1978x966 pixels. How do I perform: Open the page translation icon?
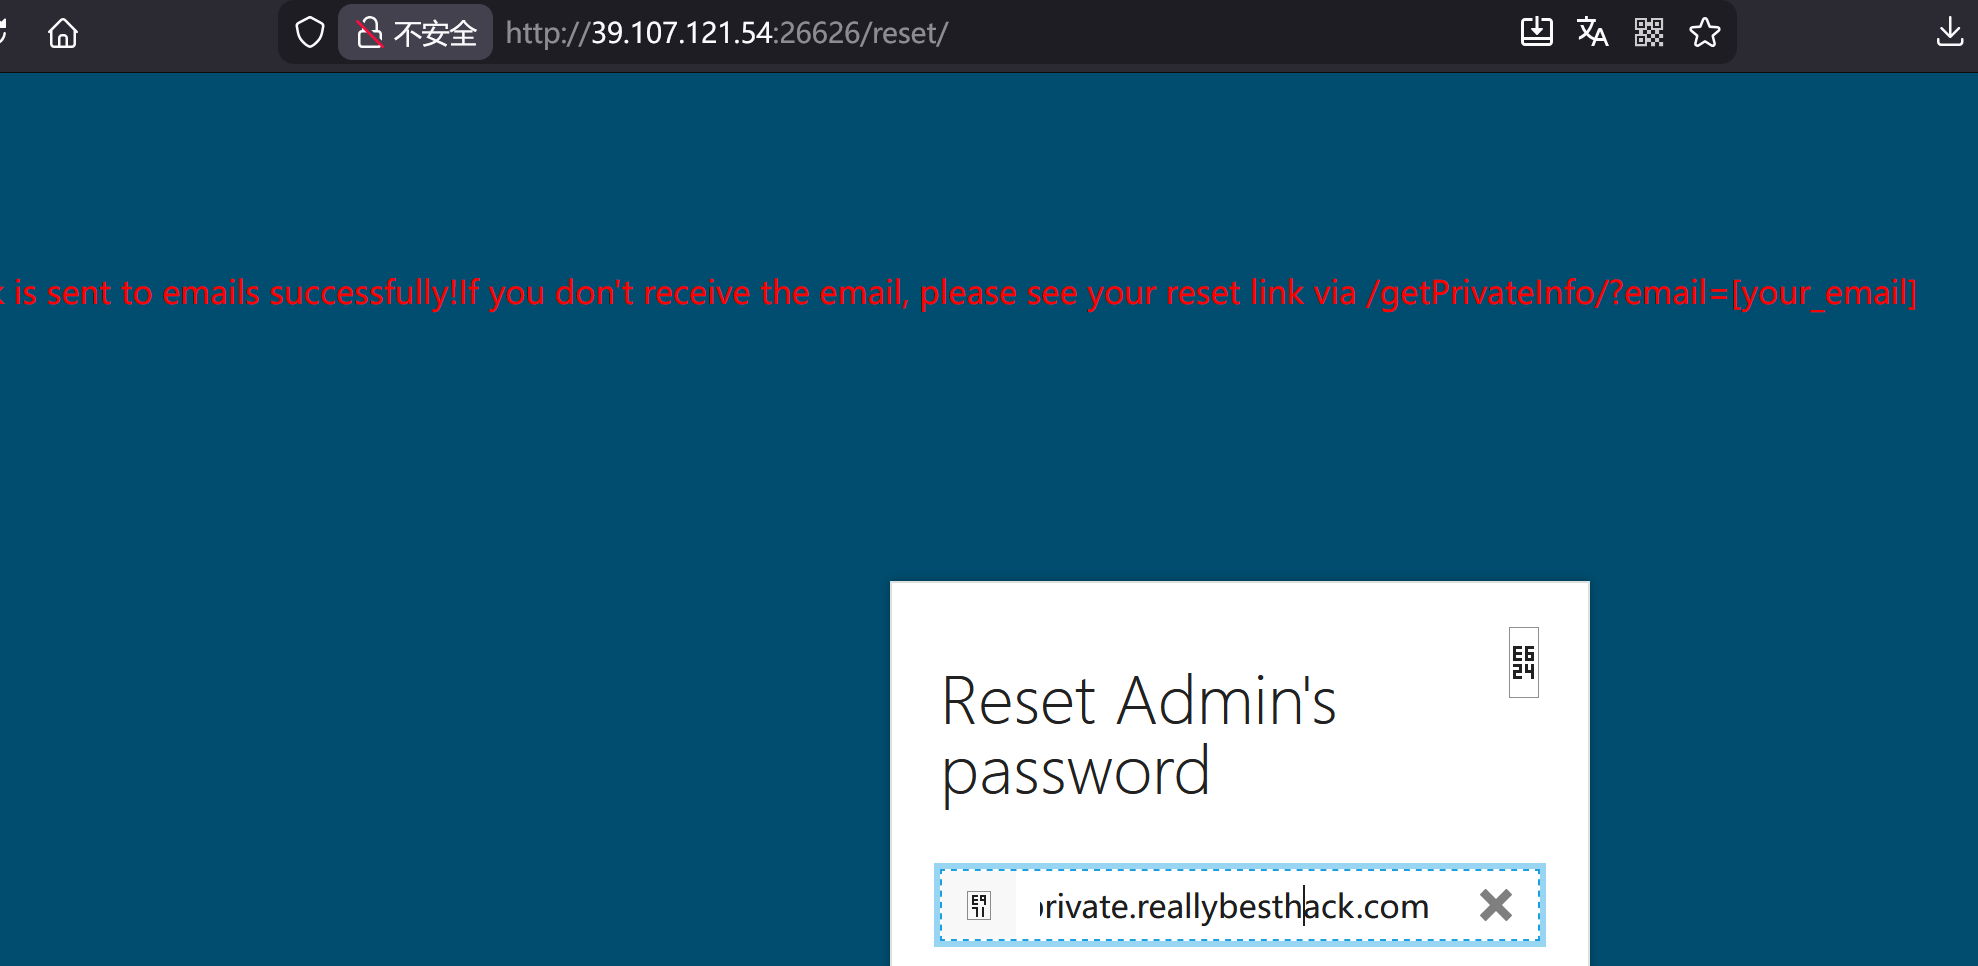pos(1592,33)
